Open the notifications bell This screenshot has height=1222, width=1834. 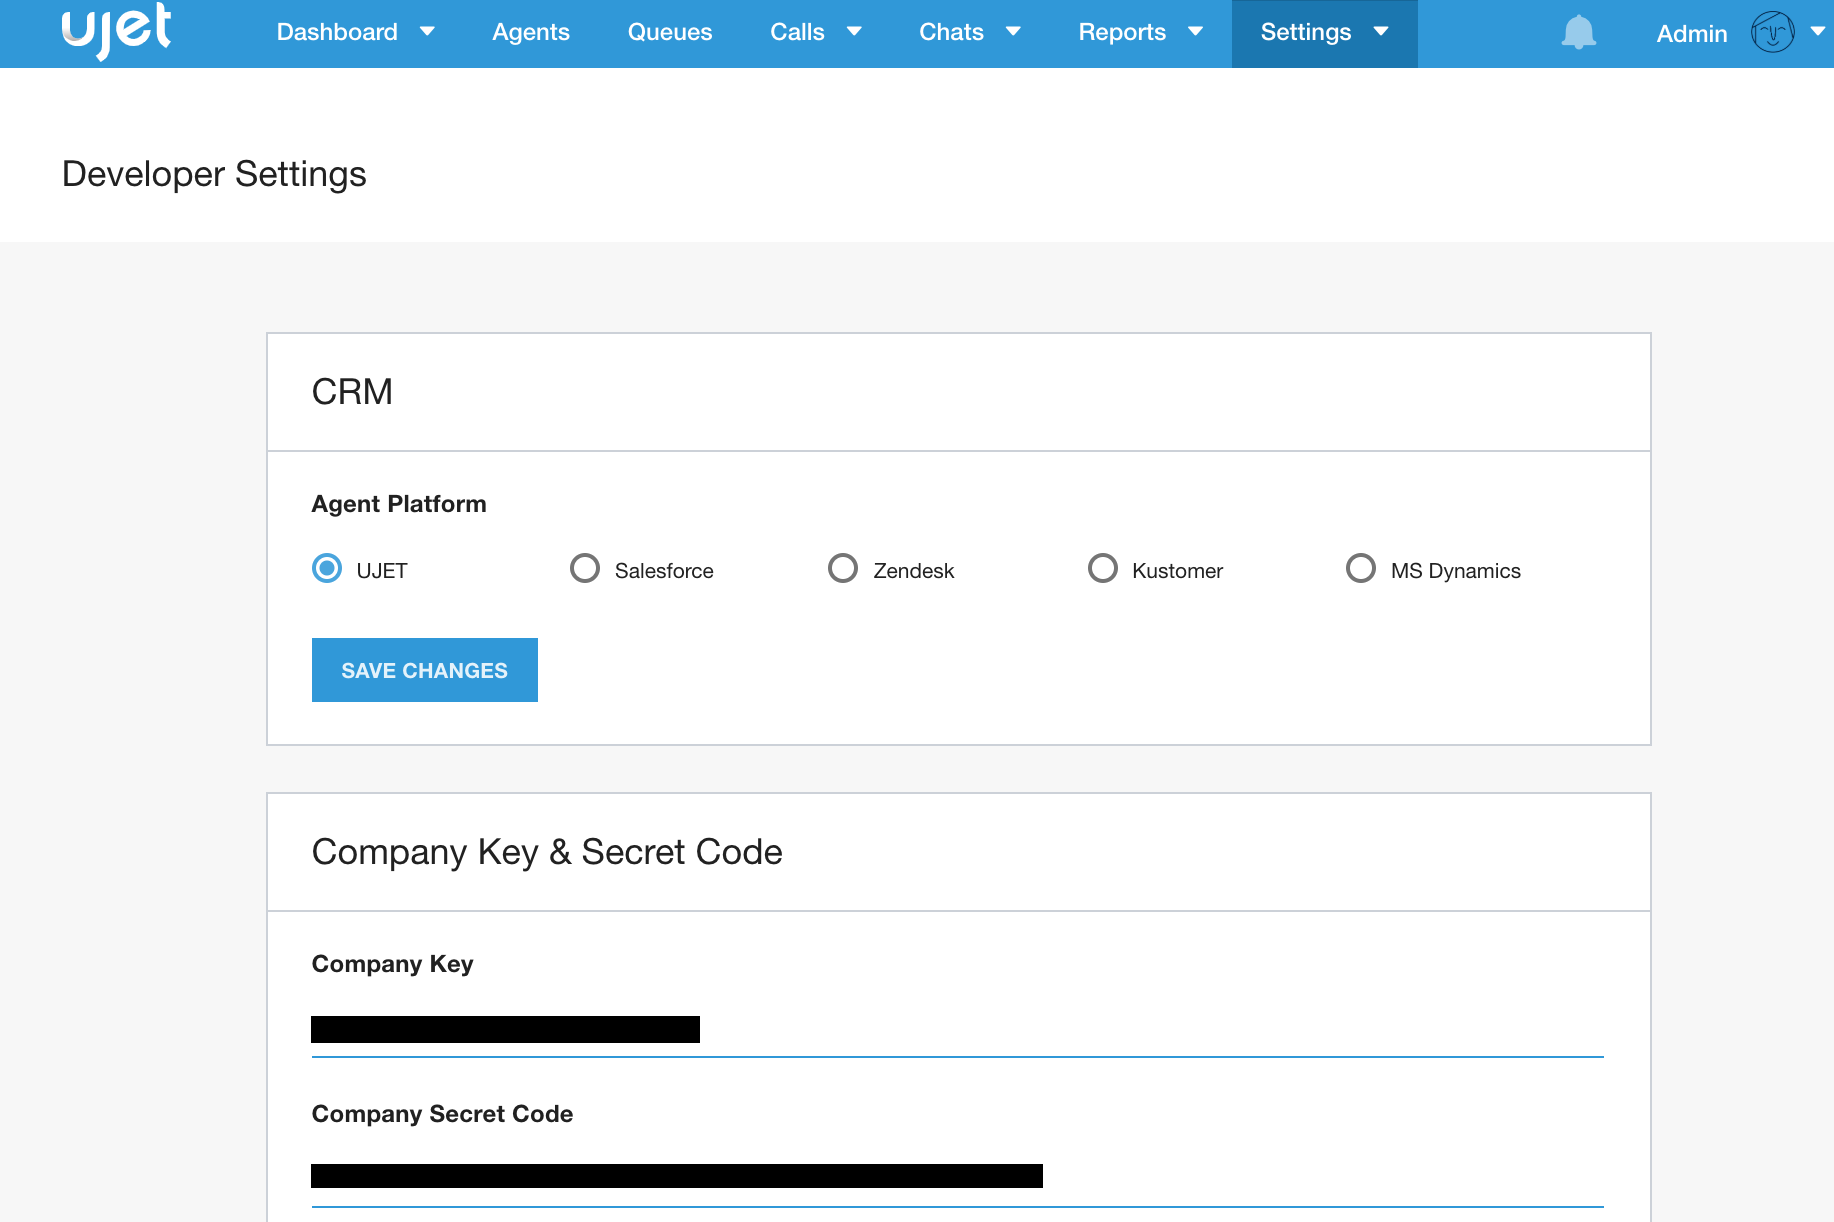1578,33
